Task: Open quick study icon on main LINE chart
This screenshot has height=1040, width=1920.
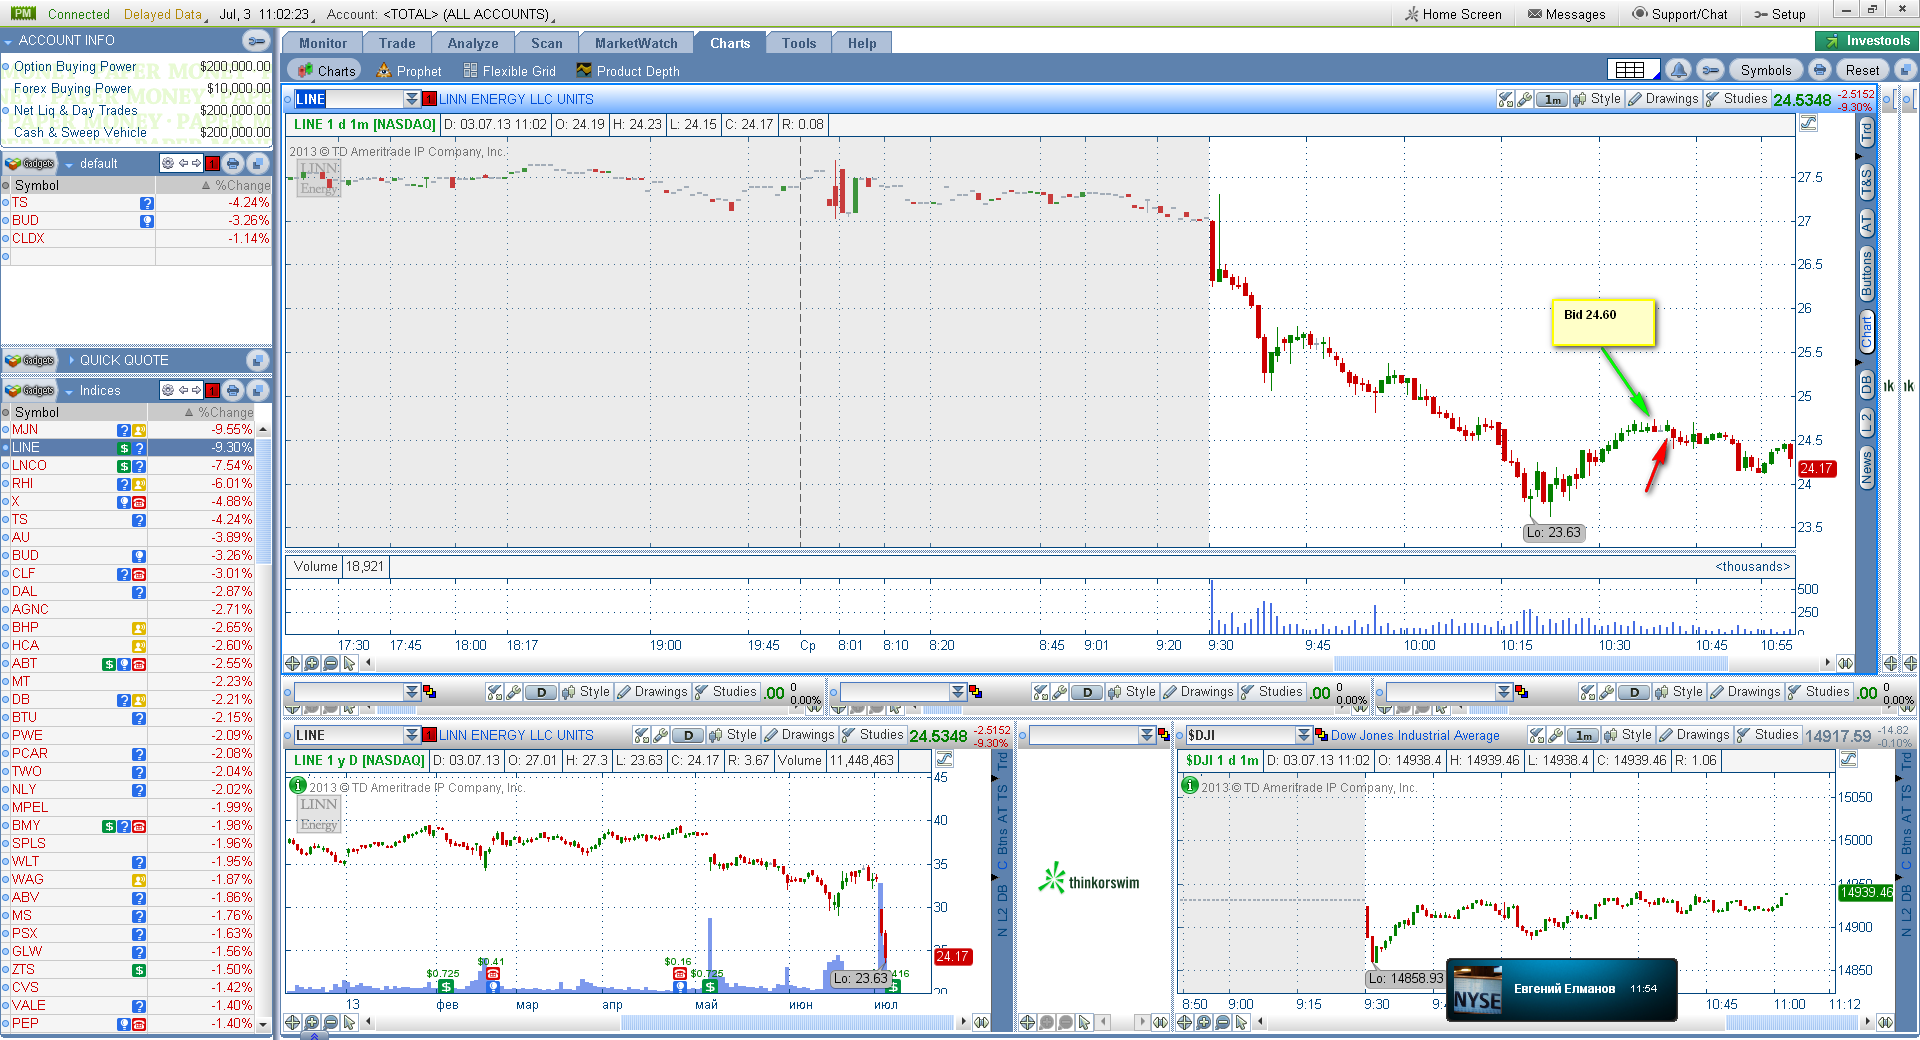Action: 1505,99
